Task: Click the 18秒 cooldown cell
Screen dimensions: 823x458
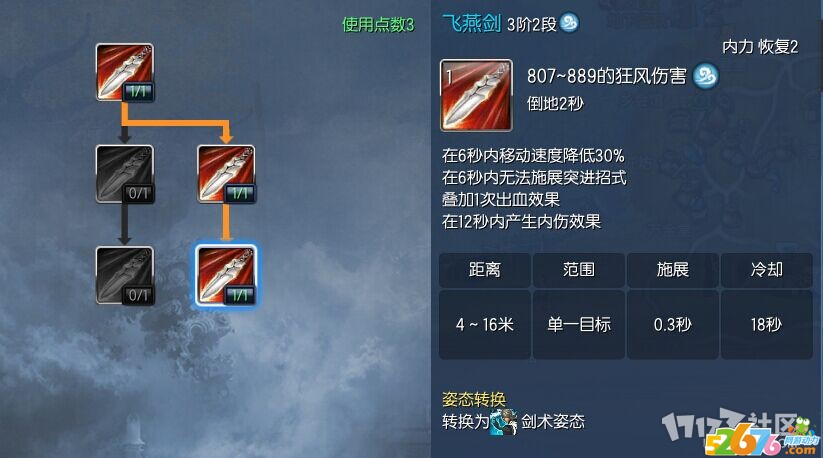Action: [x=766, y=325]
